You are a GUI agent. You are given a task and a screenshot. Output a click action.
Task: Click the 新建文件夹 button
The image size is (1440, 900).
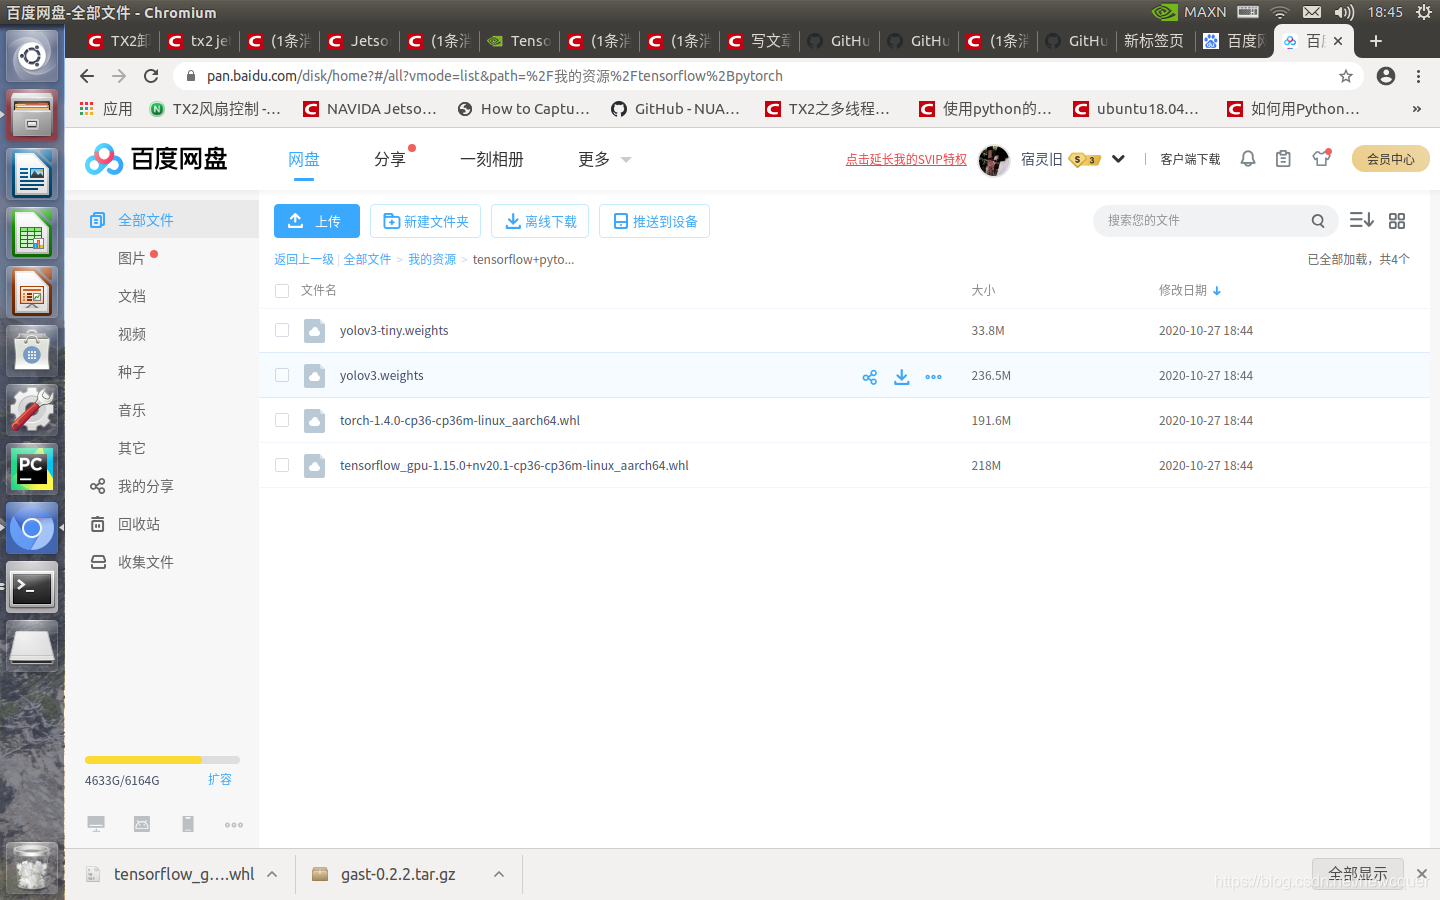(425, 221)
